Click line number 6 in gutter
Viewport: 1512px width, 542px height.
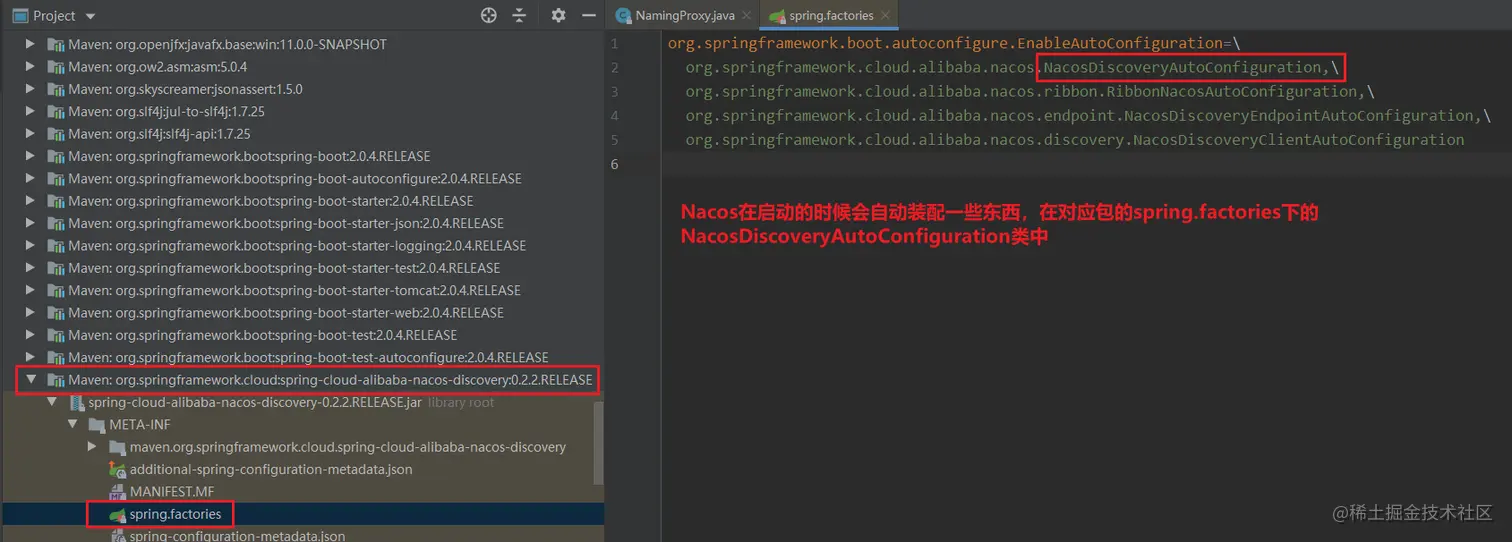[614, 163]
